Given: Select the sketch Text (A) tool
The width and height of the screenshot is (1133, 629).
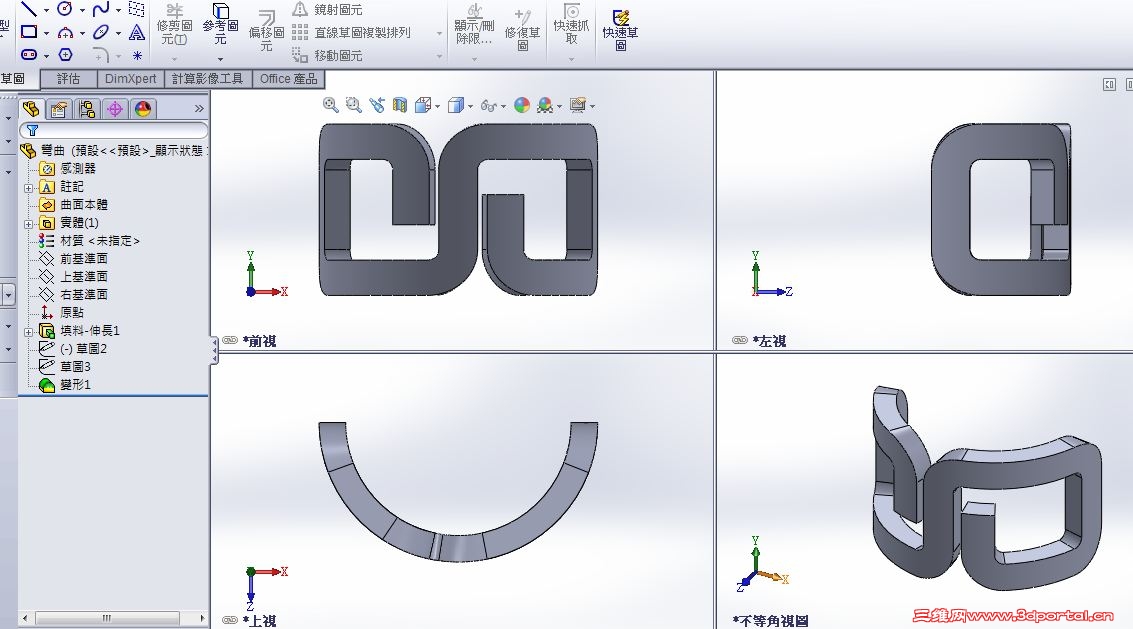Looking at the screenshot, I should (137, 33).
